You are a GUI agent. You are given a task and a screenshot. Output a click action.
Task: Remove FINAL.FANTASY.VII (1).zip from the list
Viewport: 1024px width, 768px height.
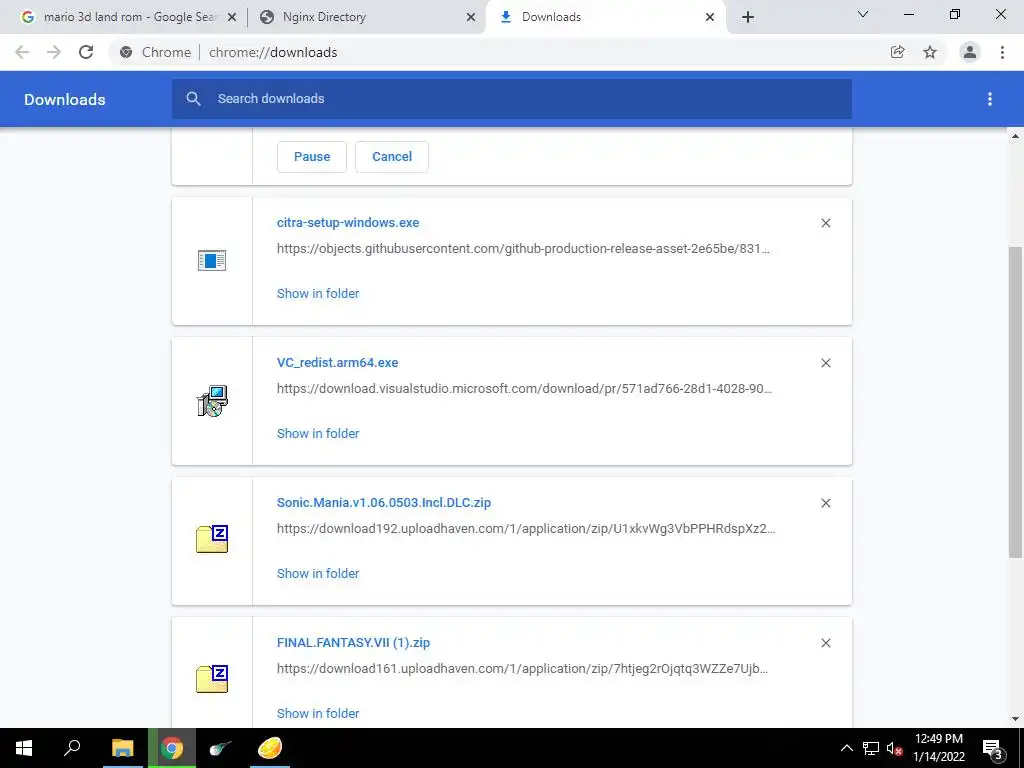[825, 643]
